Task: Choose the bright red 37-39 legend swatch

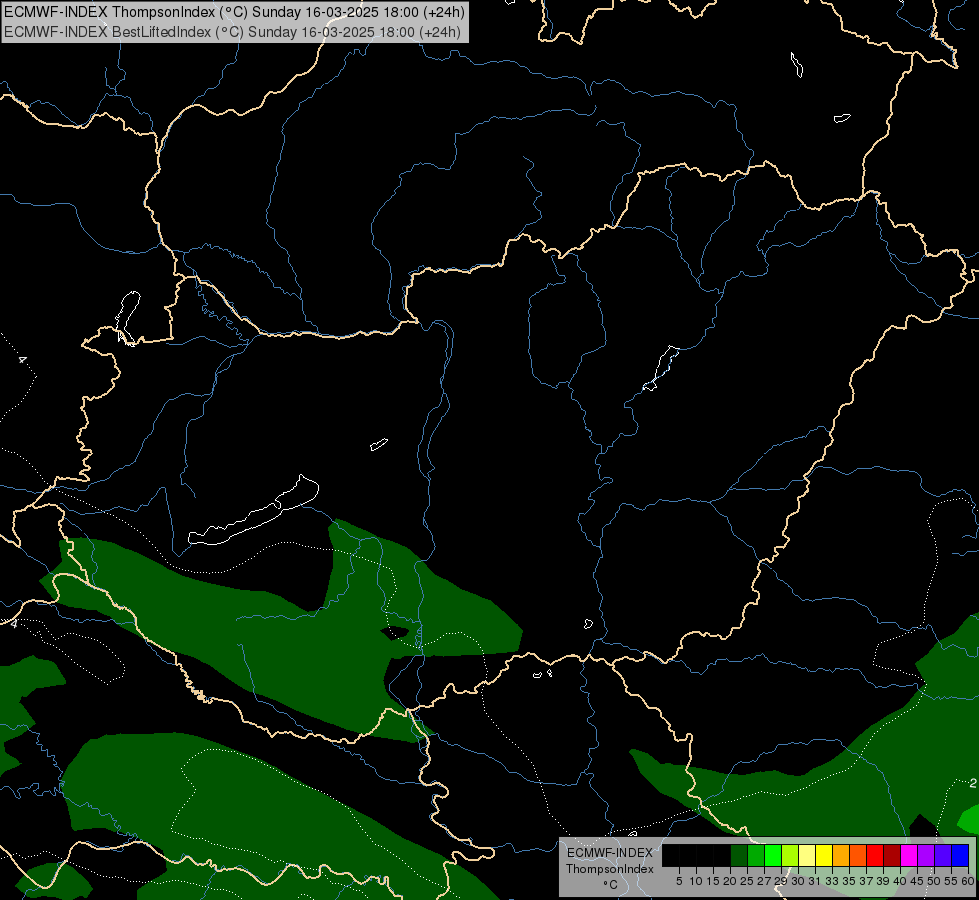Action: (875, 855)
